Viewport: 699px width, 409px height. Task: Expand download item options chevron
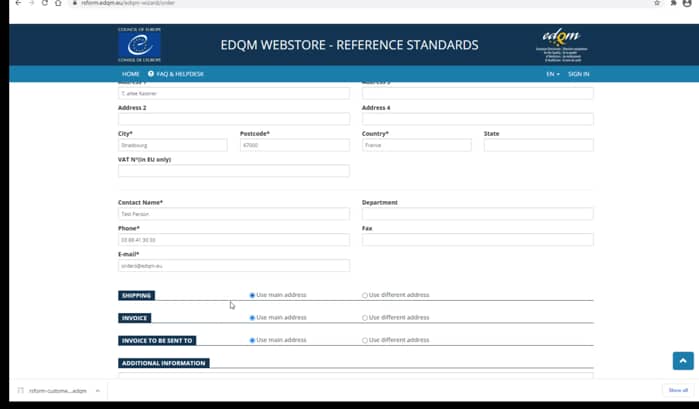[98, 391]
